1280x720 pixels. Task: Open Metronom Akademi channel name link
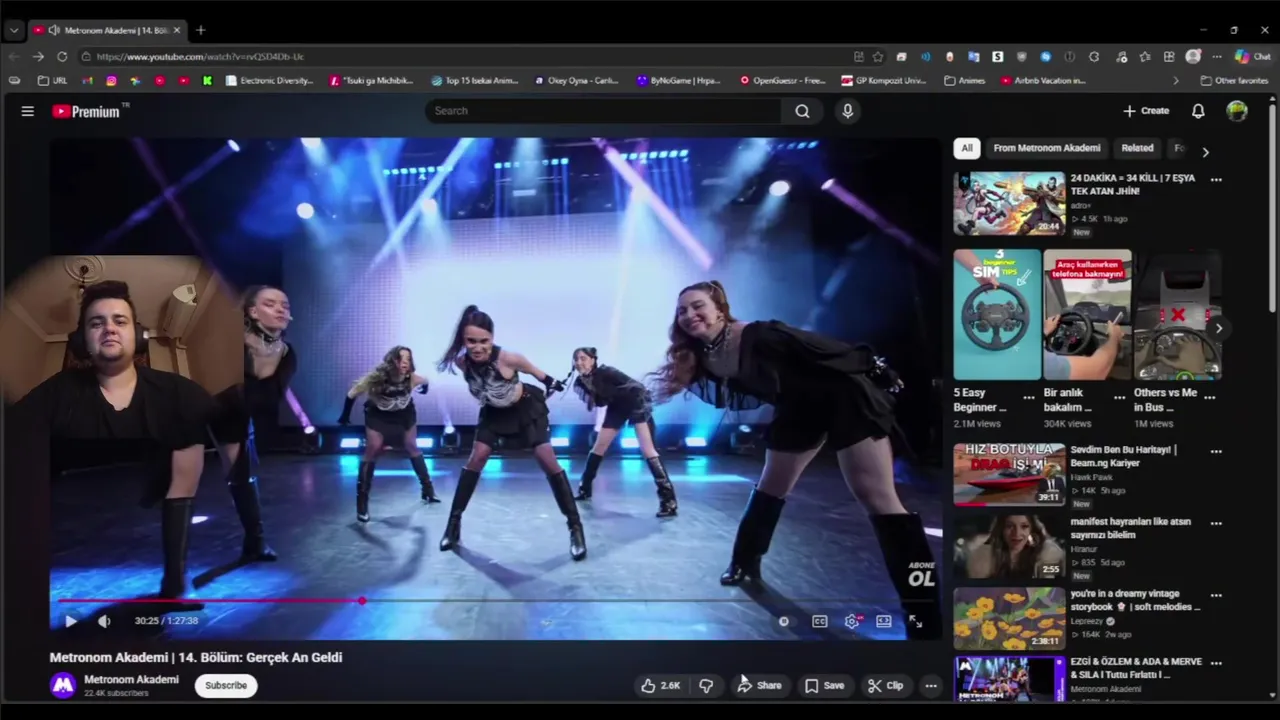pyautogui.click(x=131, y=679)
